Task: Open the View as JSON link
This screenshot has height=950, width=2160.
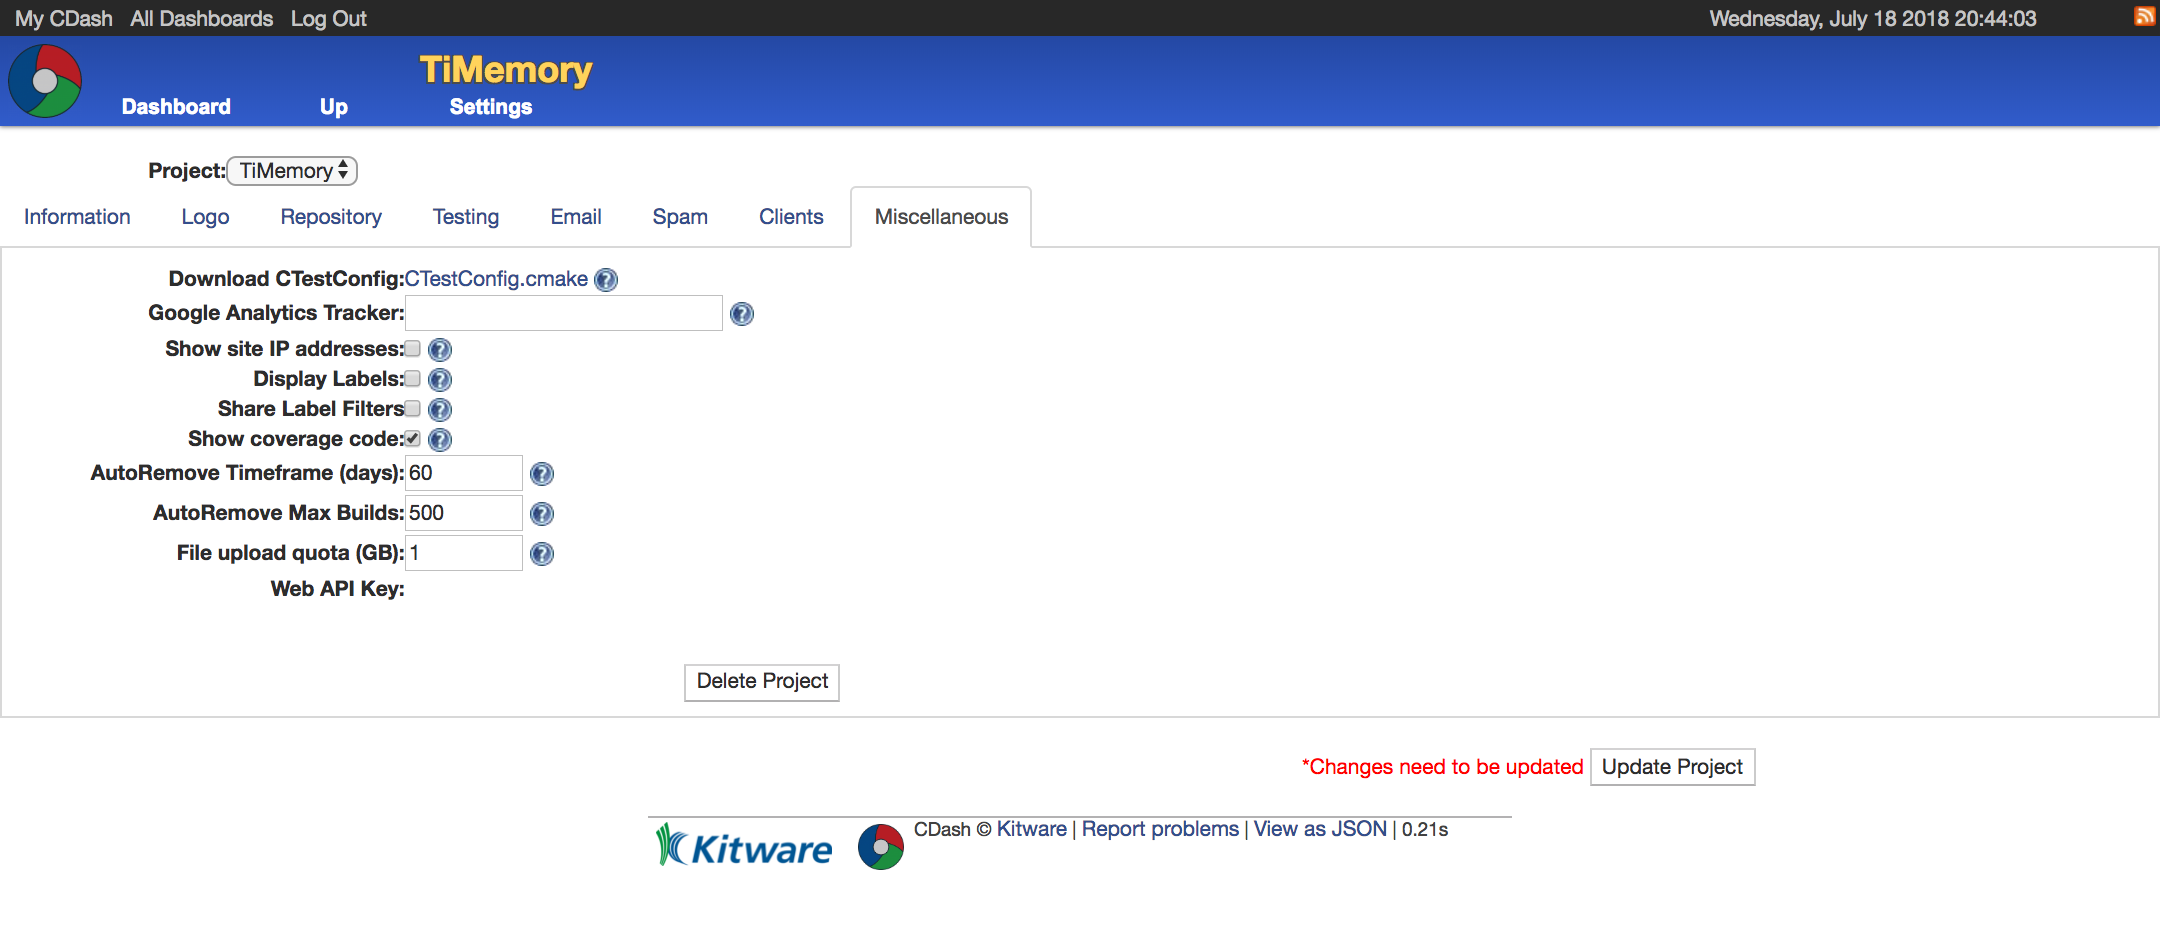Action: (1320, 829)
